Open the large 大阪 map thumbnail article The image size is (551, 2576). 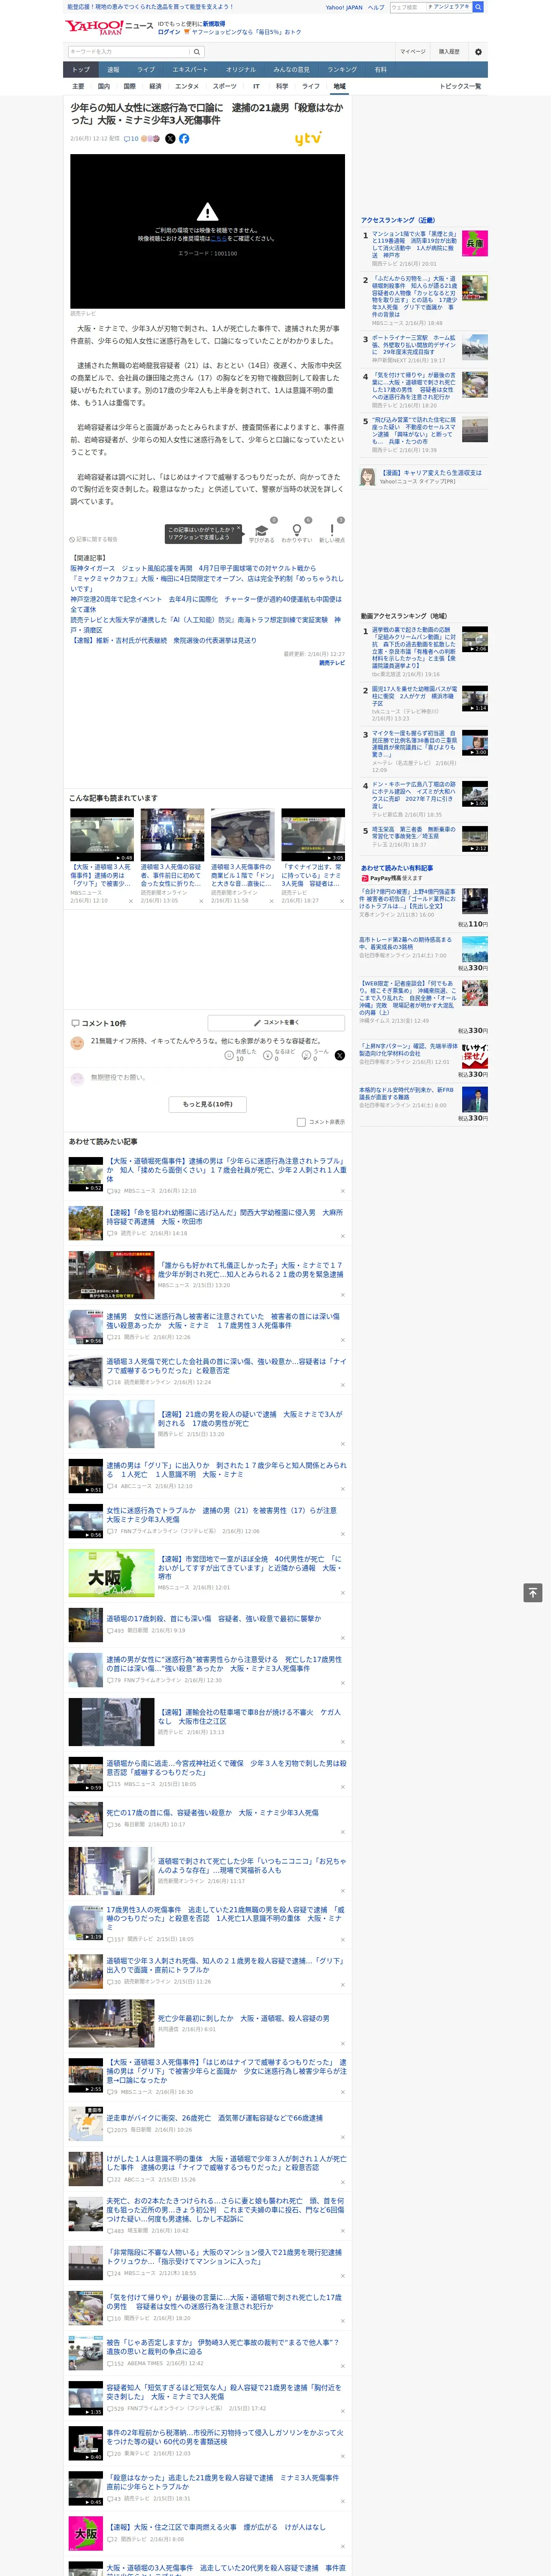point(111,1573)
